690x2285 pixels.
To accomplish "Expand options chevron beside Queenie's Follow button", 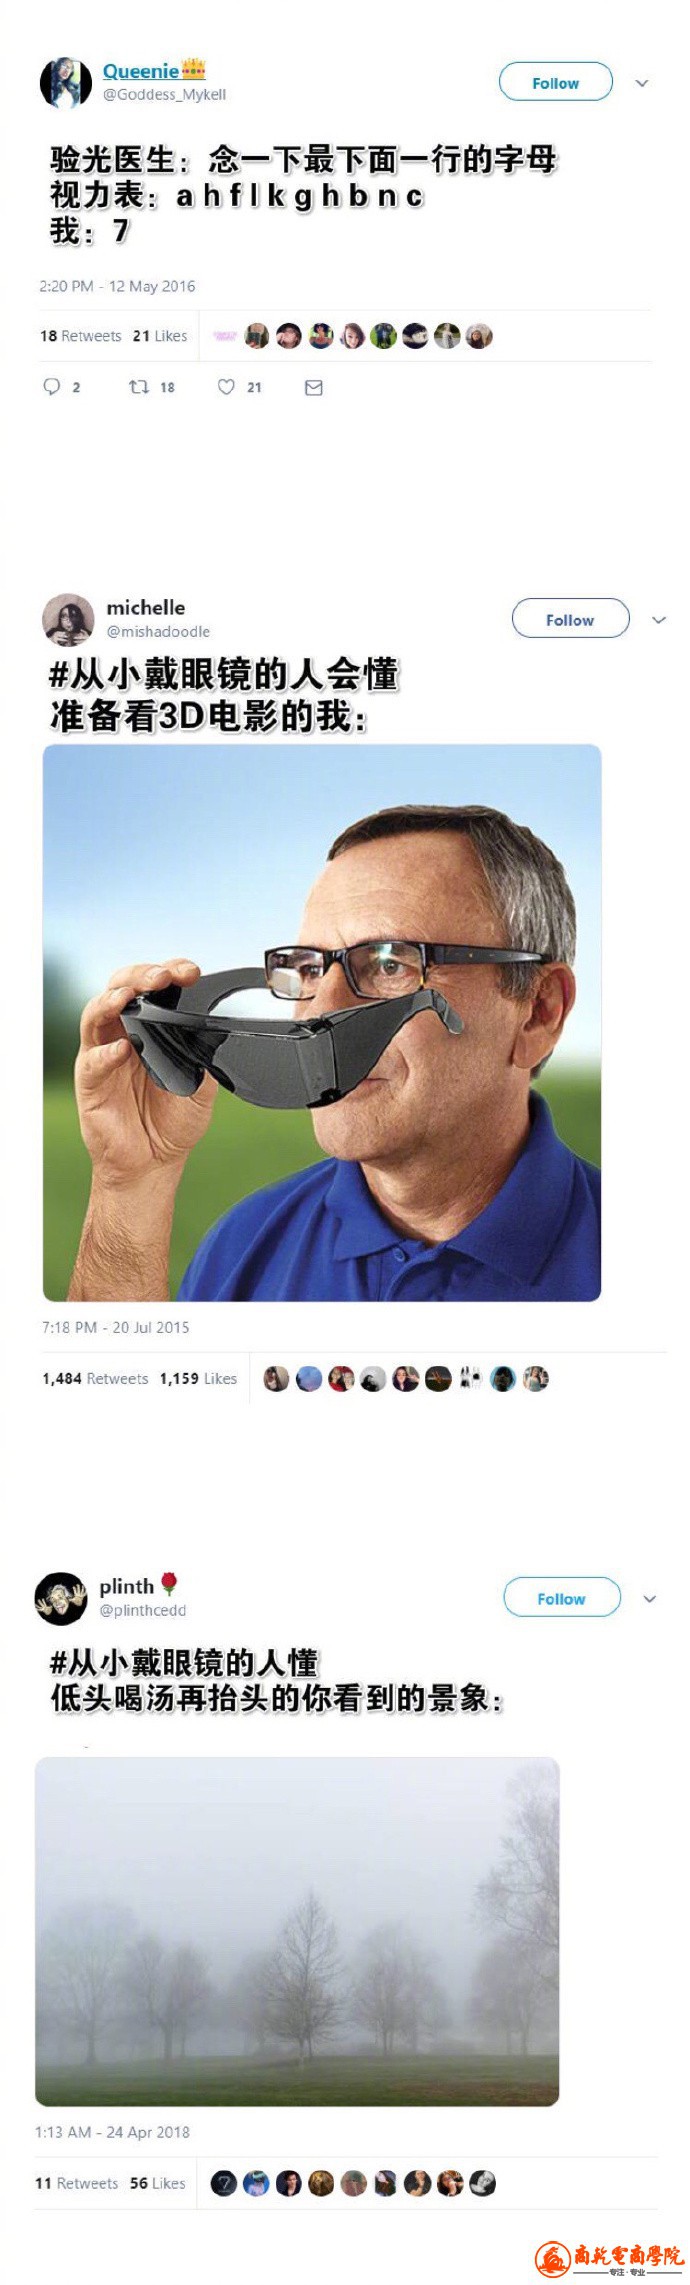I will pos(642,83).
